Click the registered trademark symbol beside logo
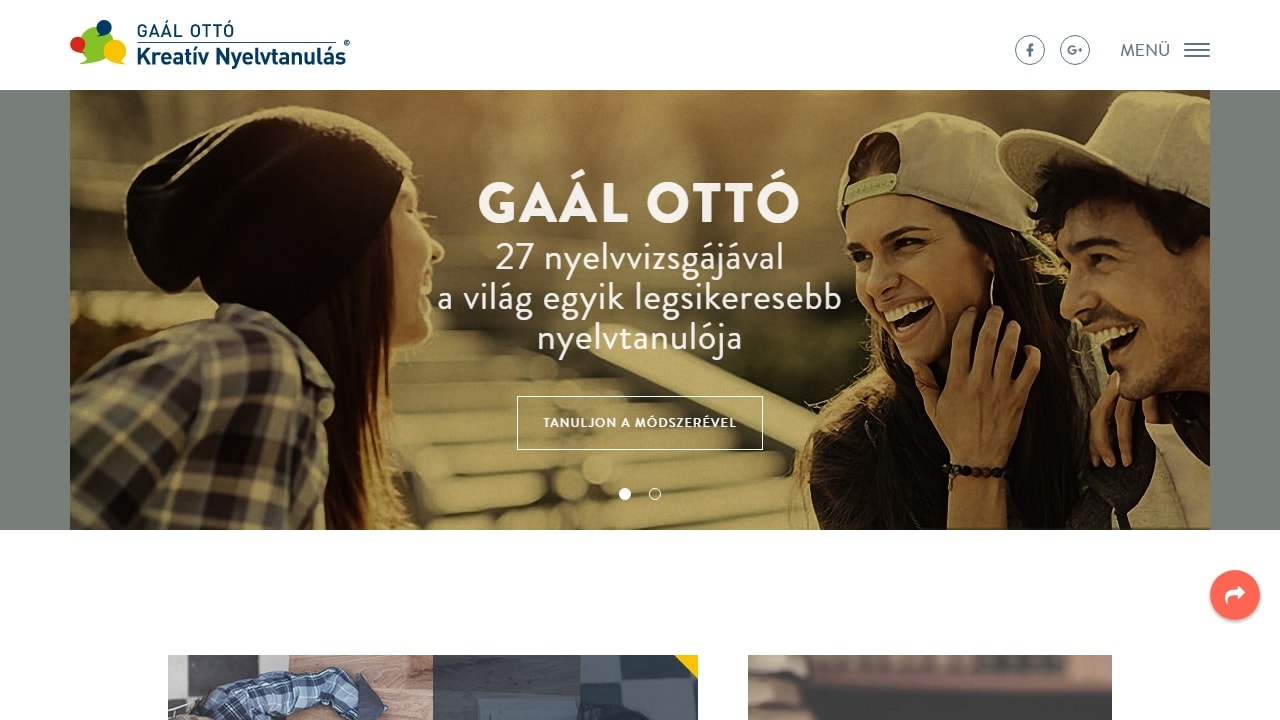The height and width of the screenshot is (720, 1280). (x=346, y=43)
